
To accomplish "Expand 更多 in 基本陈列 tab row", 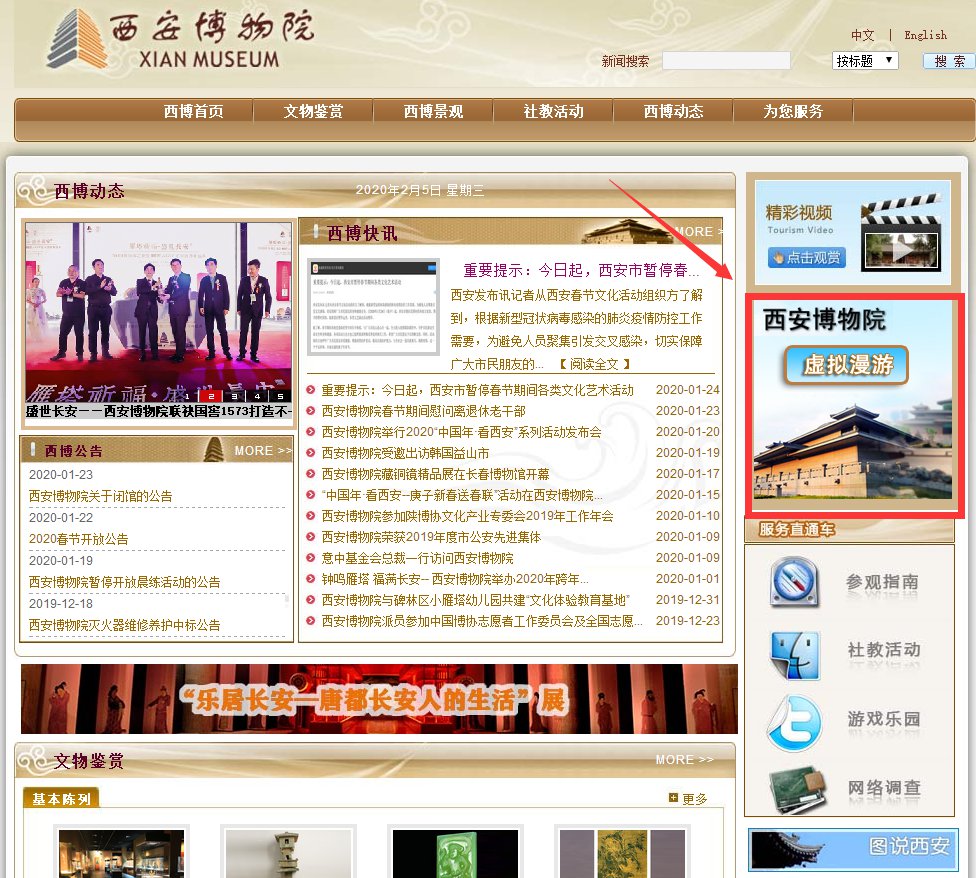I will pos(688,798).
